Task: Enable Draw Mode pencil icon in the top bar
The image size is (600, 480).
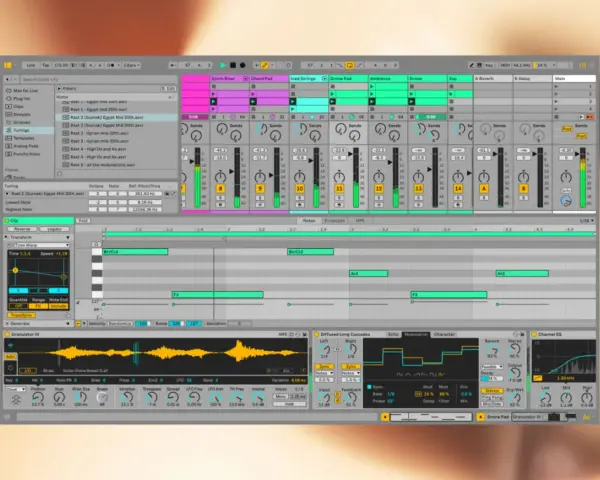Action: (471, 65)
